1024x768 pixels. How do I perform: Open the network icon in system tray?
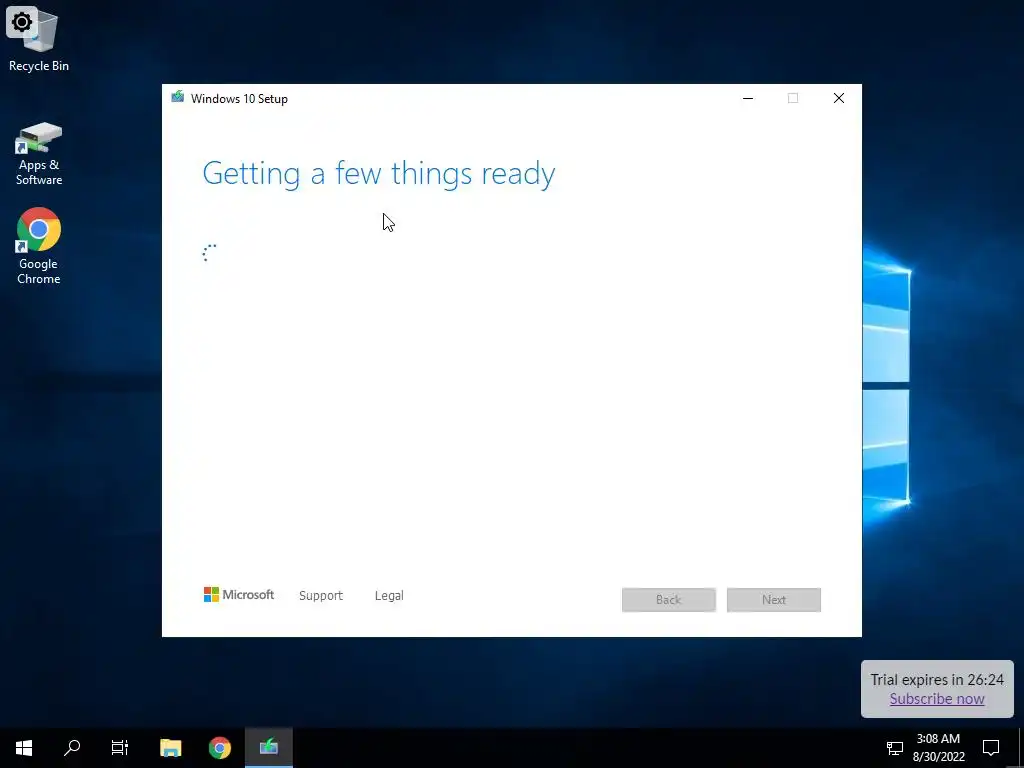click(x=895, y=748)
